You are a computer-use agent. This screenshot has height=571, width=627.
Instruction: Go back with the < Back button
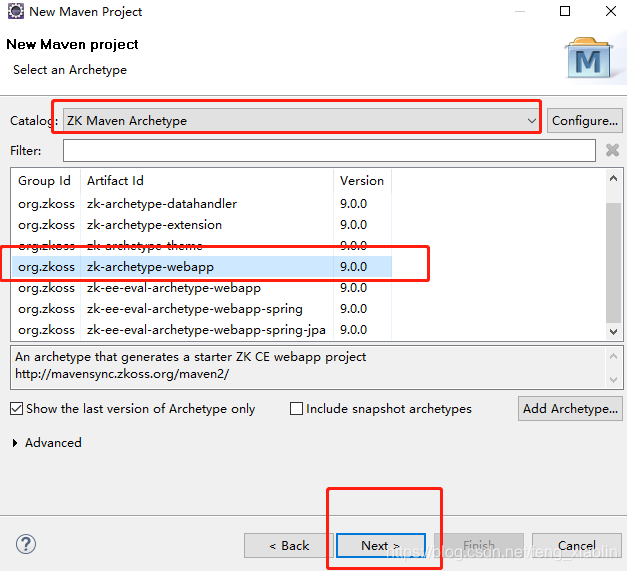coord(289,545)
